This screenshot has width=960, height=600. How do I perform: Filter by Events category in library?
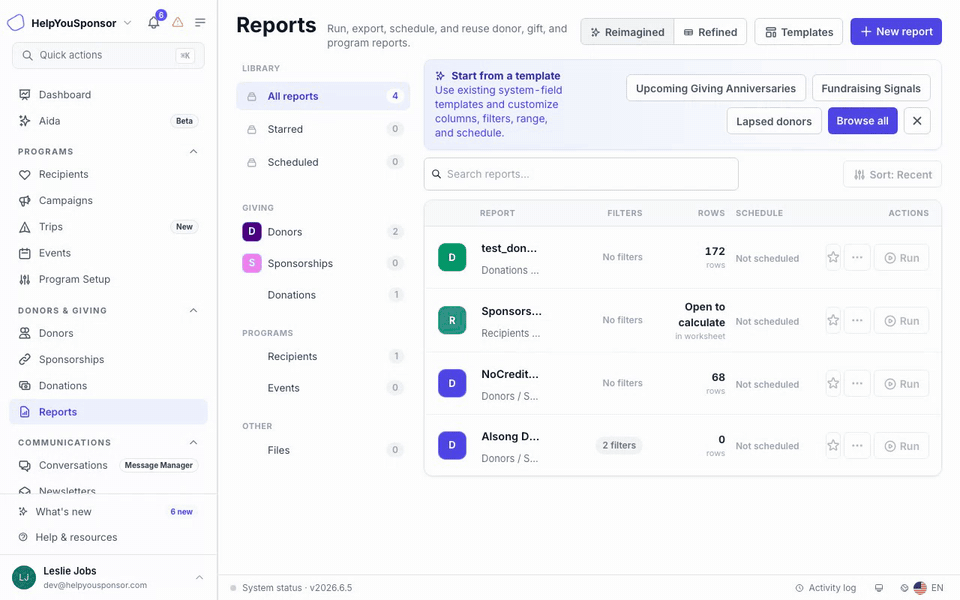coord(323,388)
